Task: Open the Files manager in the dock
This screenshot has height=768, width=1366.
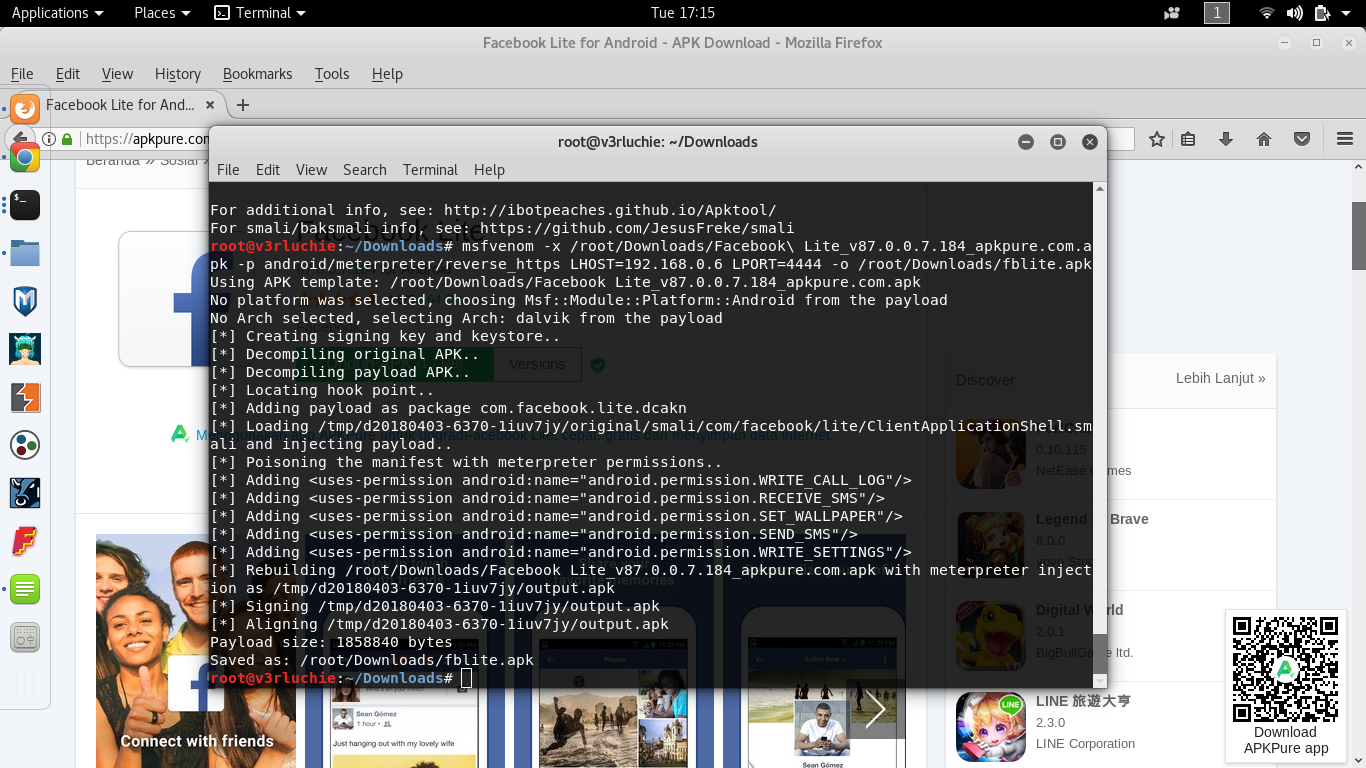Action: [25, 253]
